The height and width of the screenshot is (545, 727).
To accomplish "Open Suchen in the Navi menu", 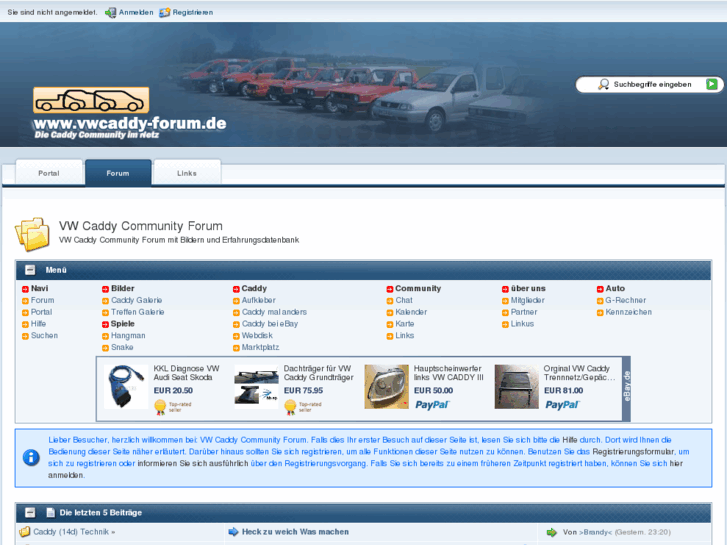I will [x=44, y=335].
